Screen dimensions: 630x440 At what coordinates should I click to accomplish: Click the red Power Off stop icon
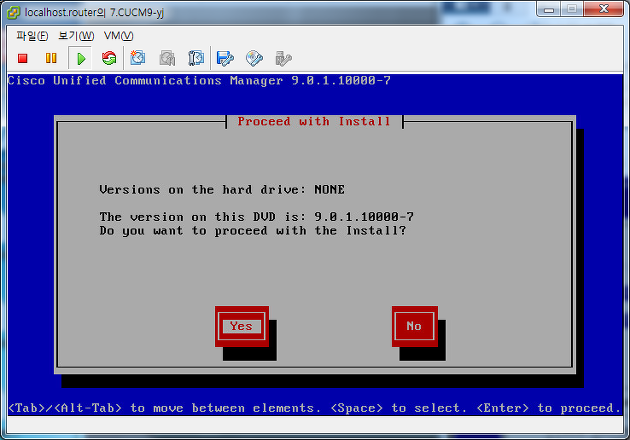pos(22,59)
